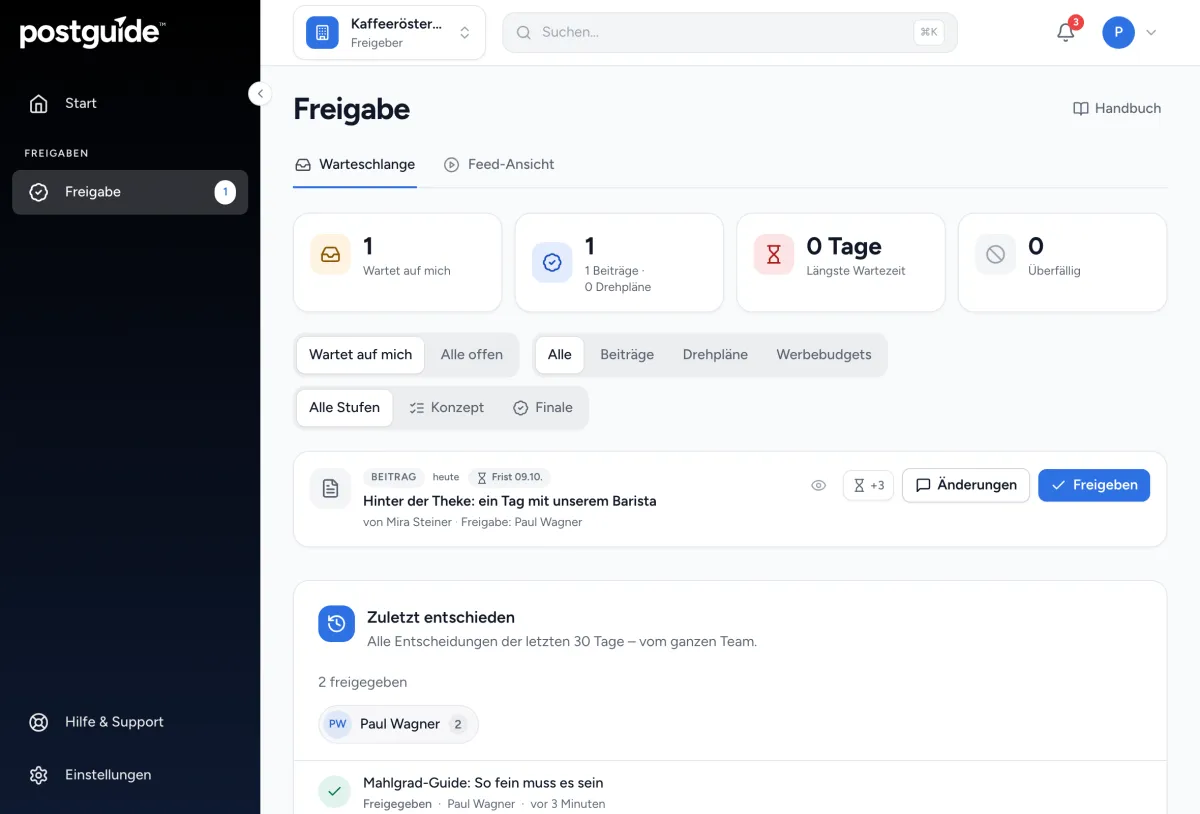The width and height of the screenshot is (1200, 814).
Task: Go to Start in the sidebar
Action: (x=130, y=103)
